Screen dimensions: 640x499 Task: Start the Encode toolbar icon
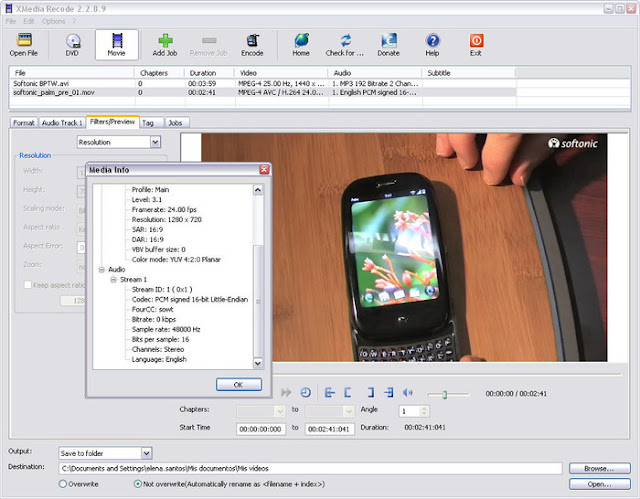tap(253, 40)
